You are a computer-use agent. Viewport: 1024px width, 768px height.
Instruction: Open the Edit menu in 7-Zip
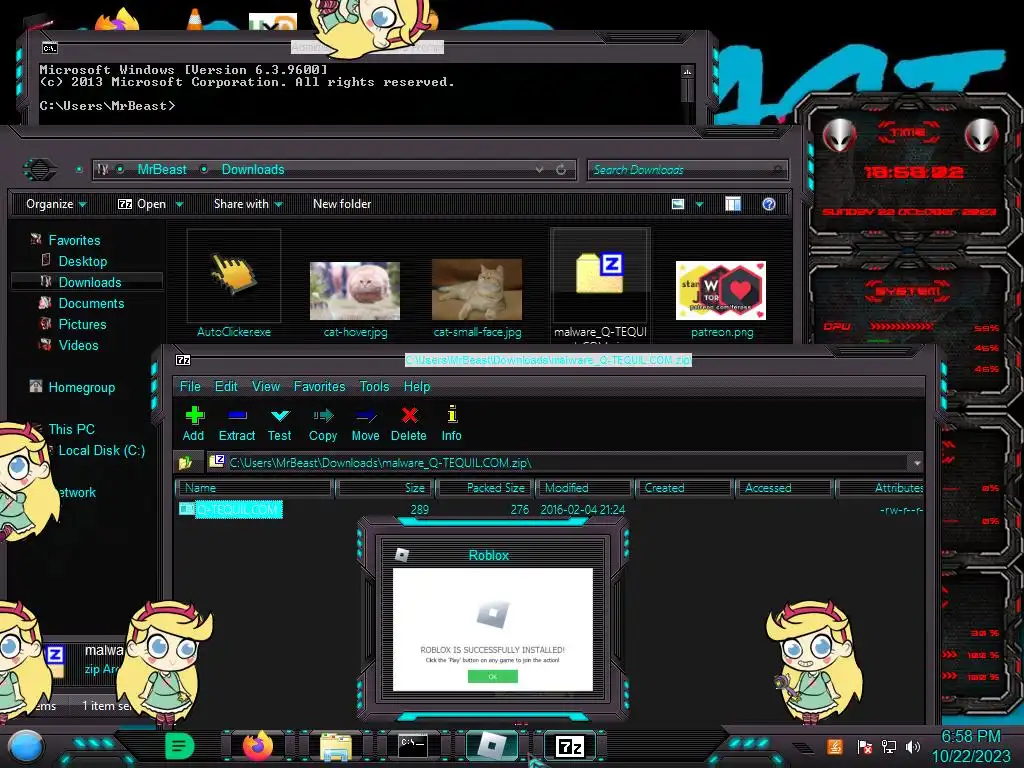point(226,386)
